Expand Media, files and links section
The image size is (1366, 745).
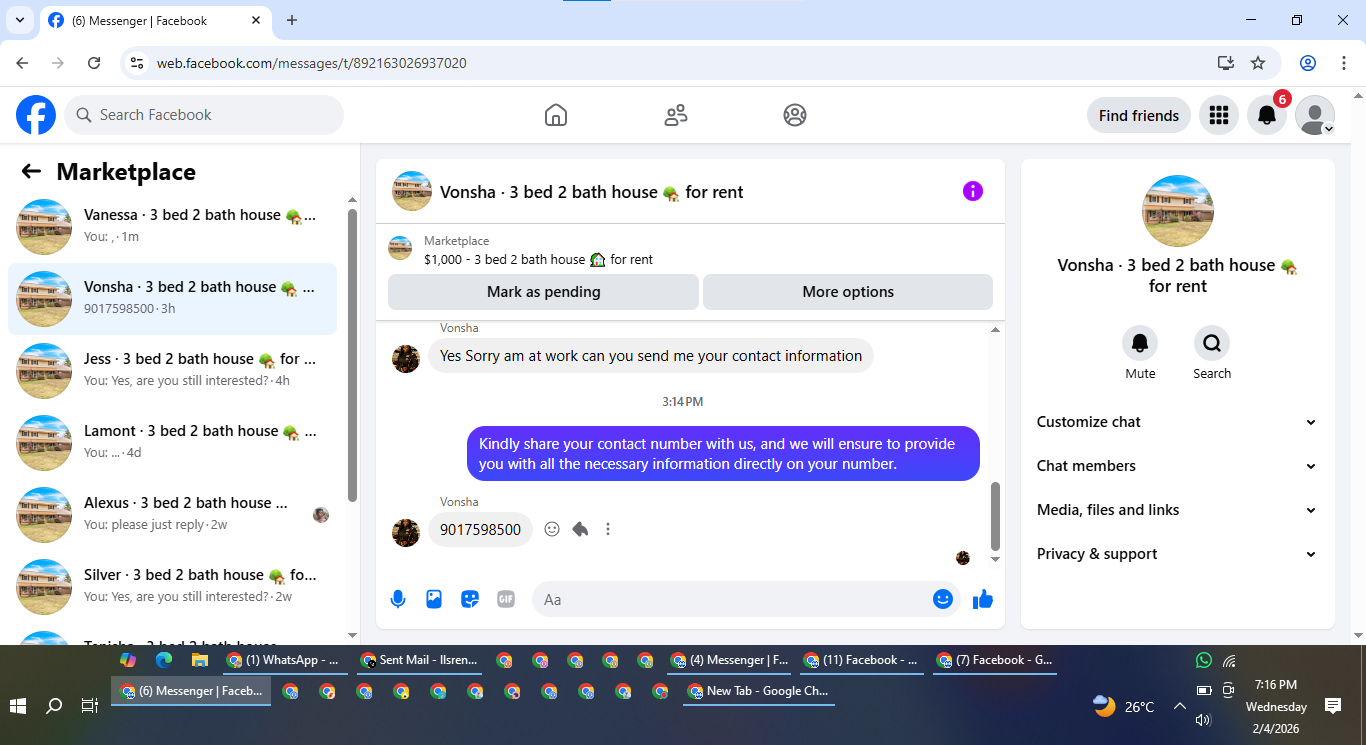1177,510
